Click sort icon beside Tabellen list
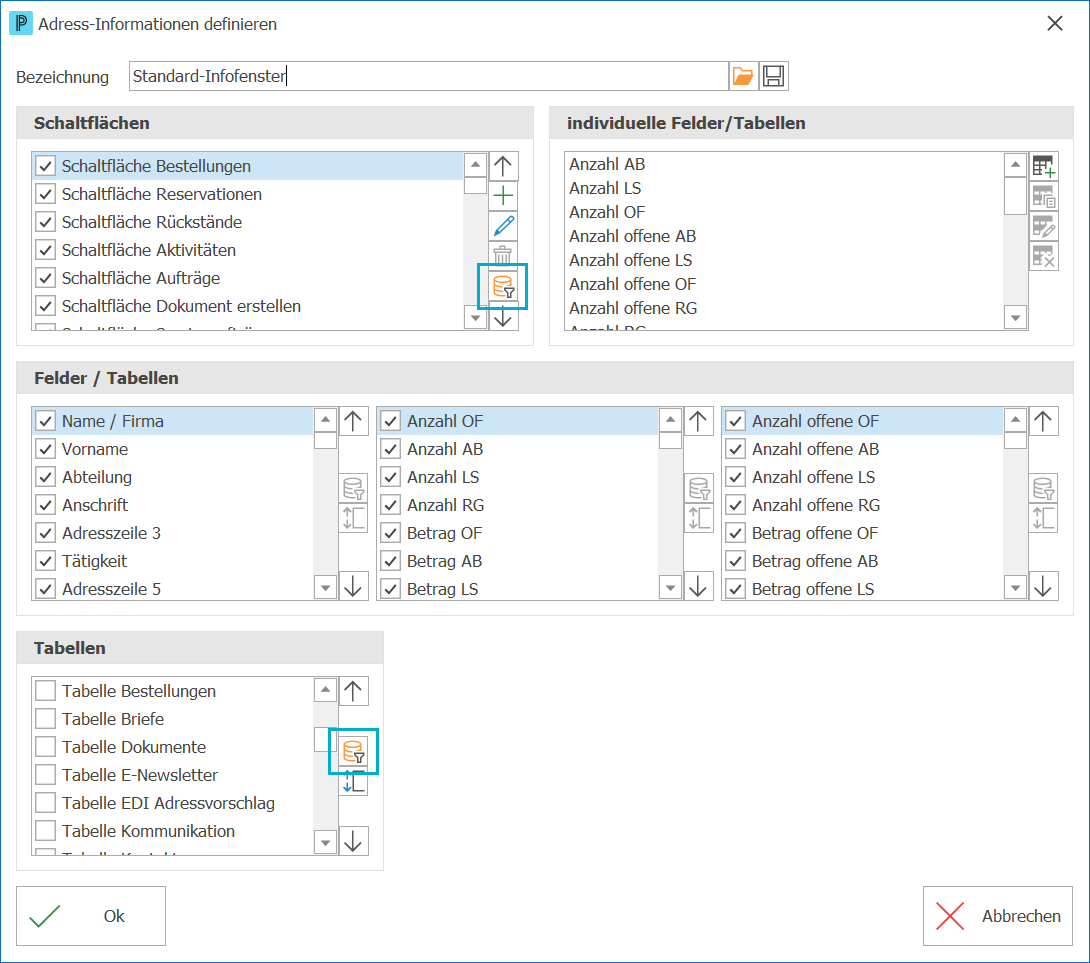Viewport: 1090px width, 963px height. [x=353, y=782]
